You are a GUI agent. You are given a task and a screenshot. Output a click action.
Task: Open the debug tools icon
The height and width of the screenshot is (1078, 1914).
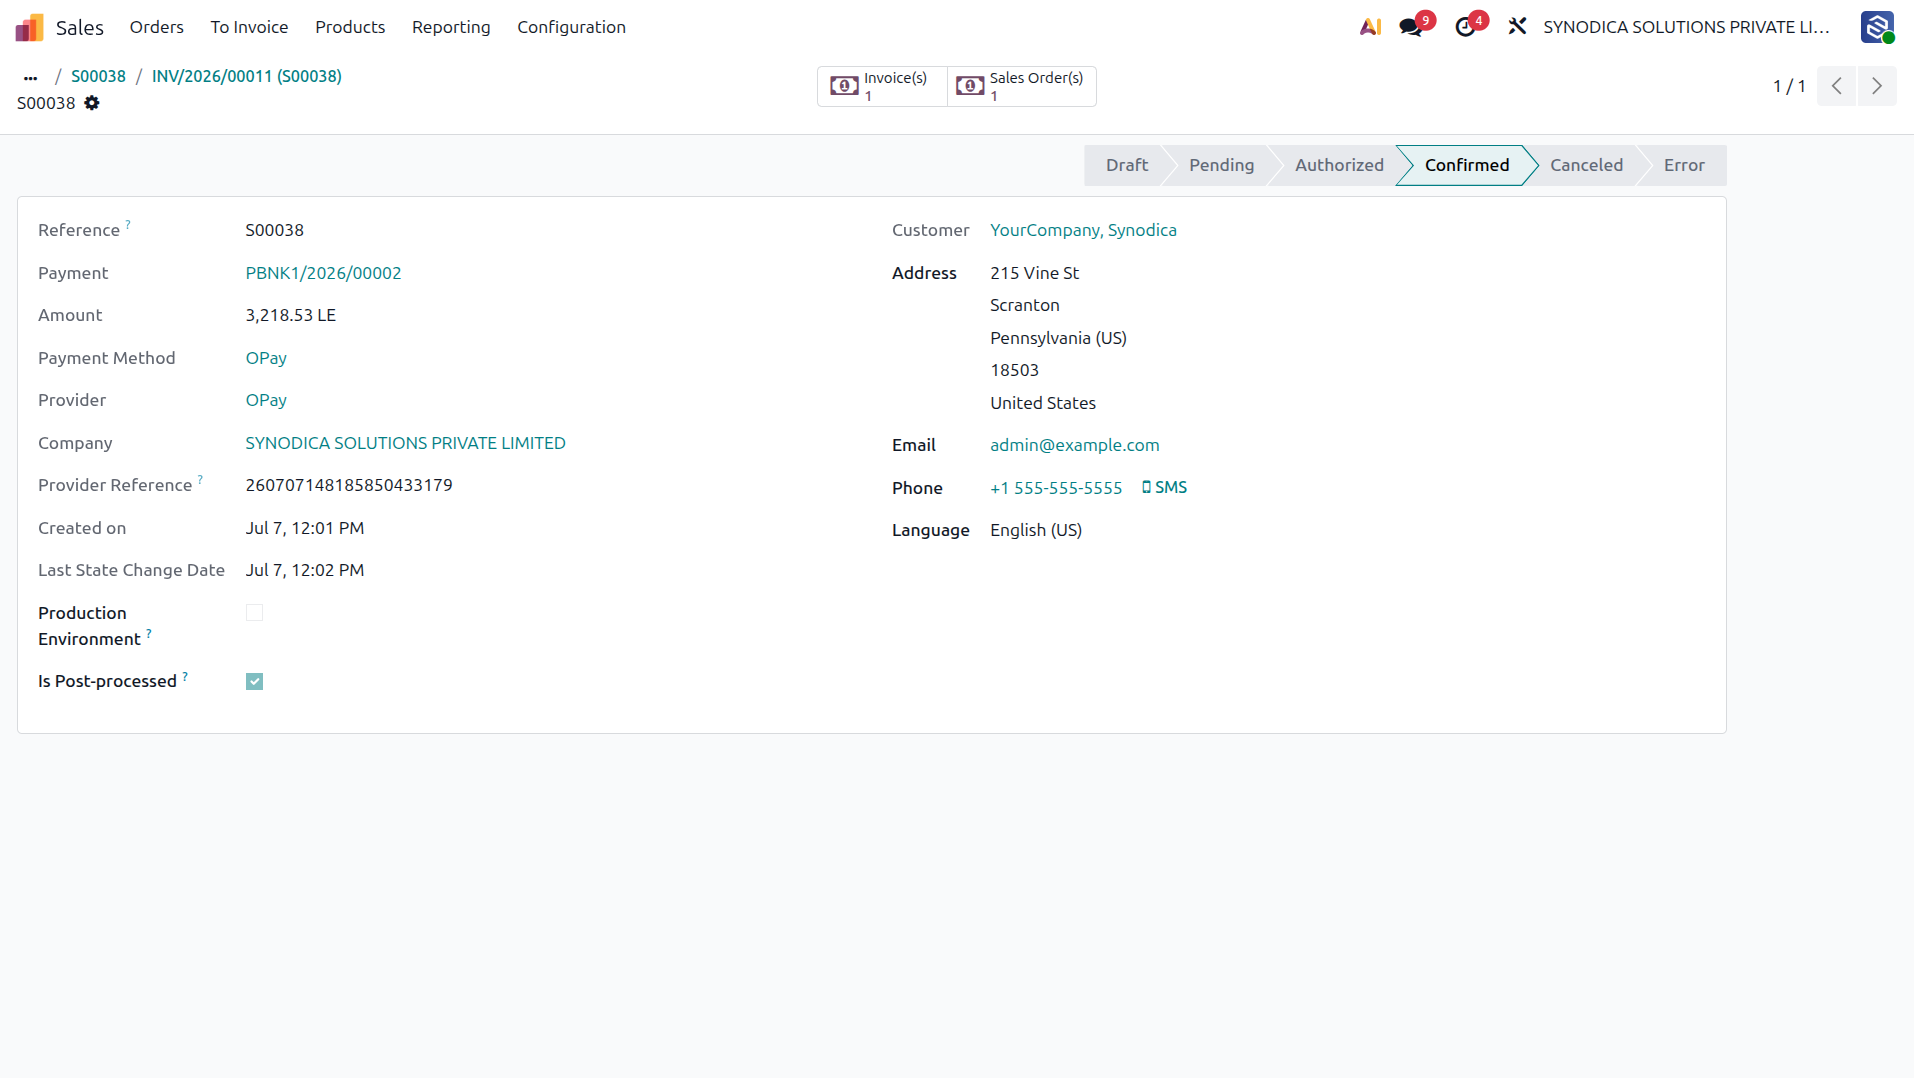[1517, 27]
